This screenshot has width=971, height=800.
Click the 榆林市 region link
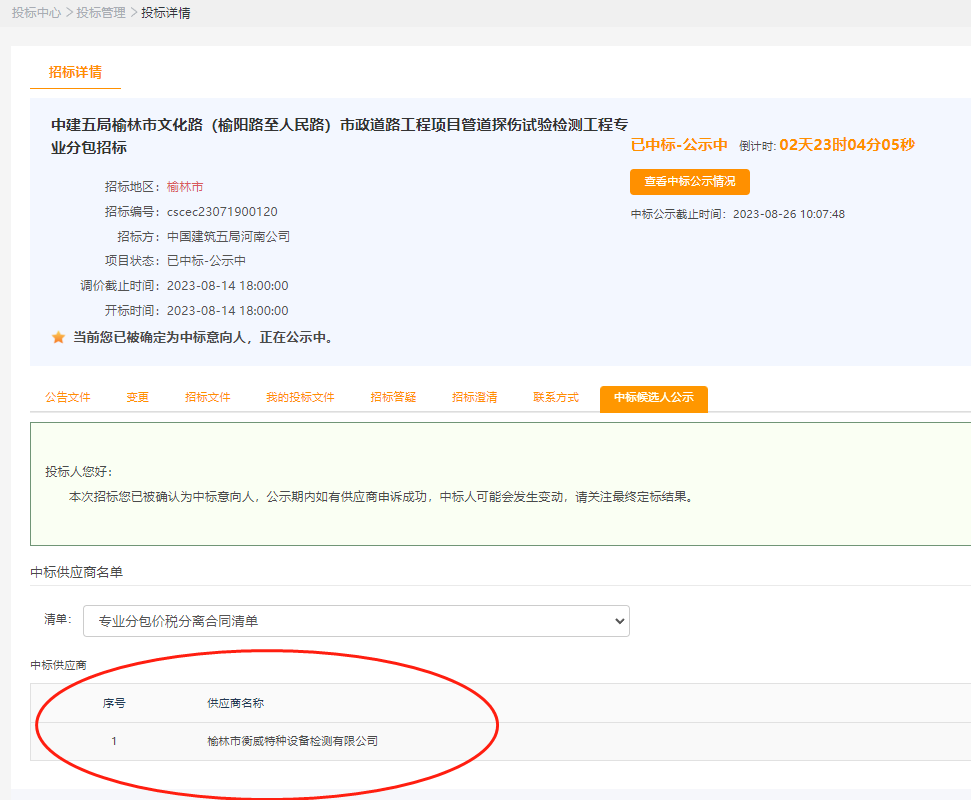[185, 187]
